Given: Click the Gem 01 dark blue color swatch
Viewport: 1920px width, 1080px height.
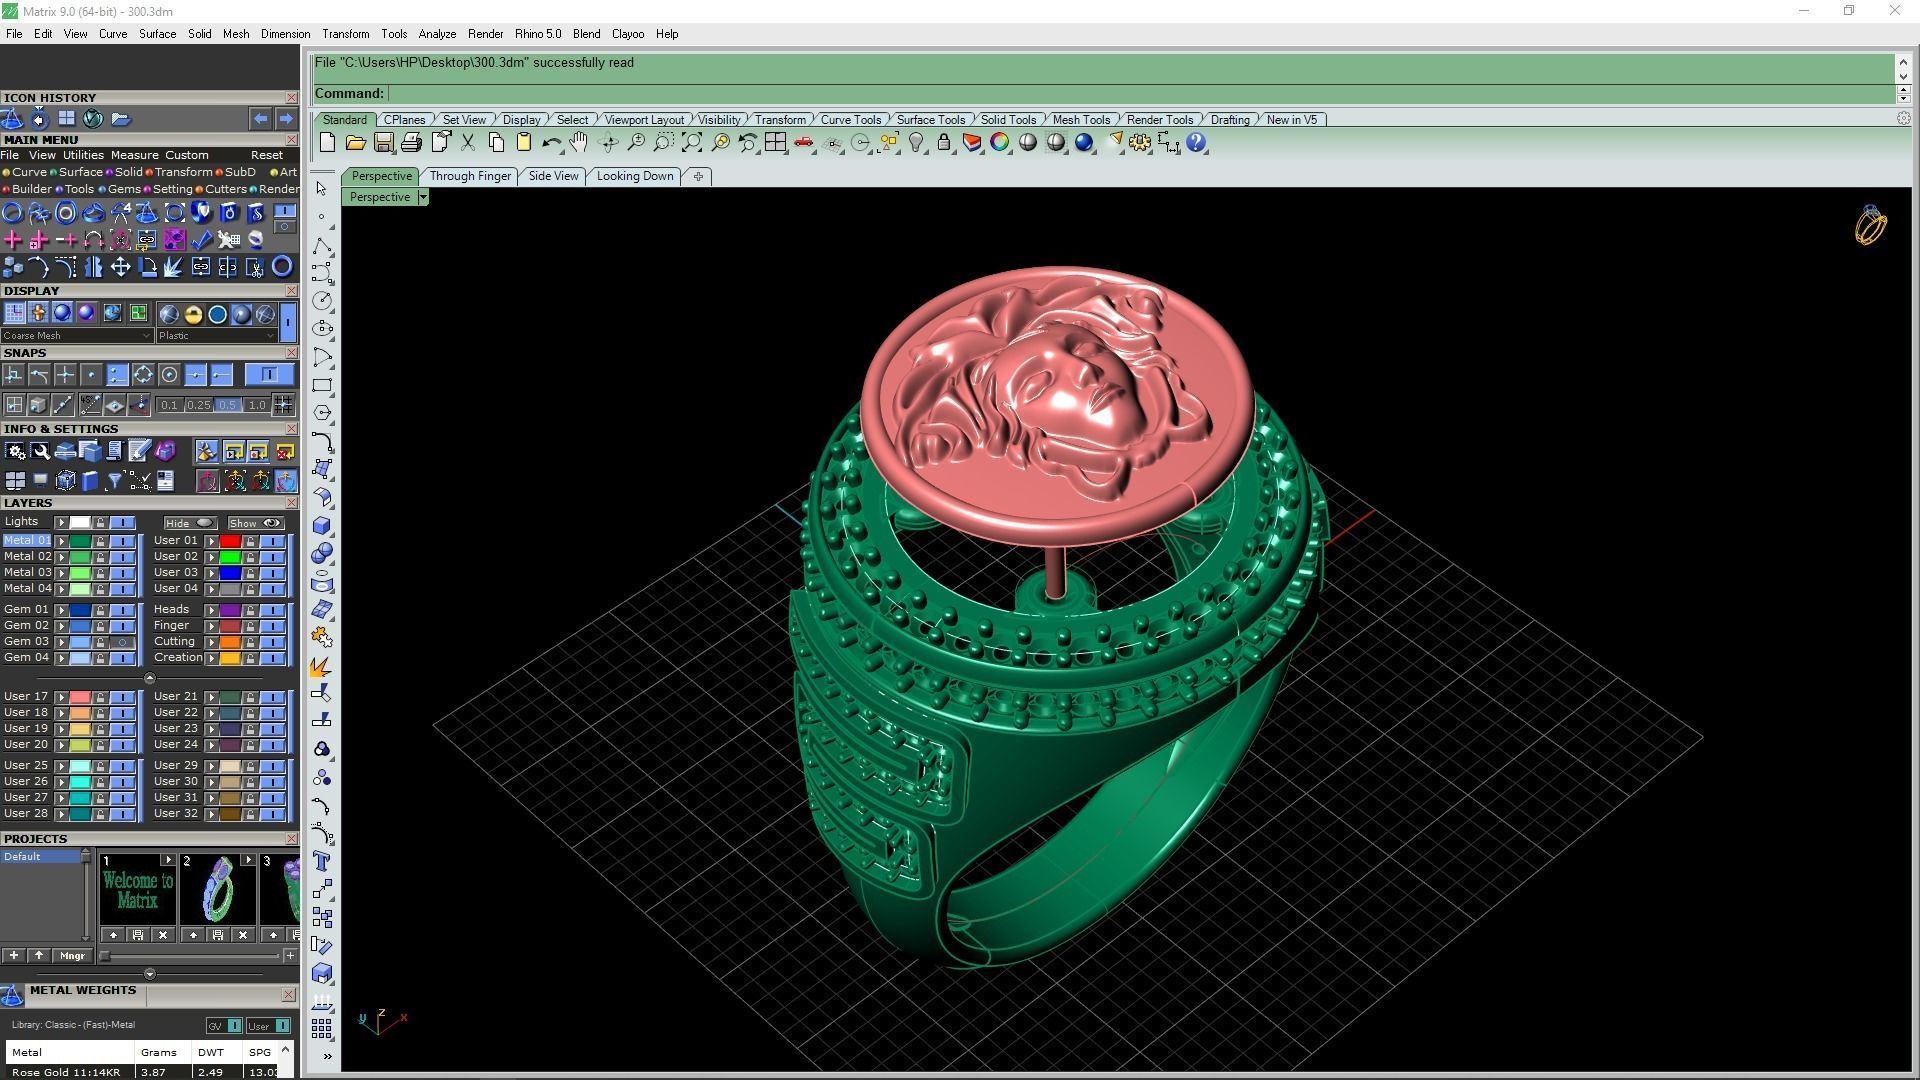Looking at the screenshot, I should 80,610.
